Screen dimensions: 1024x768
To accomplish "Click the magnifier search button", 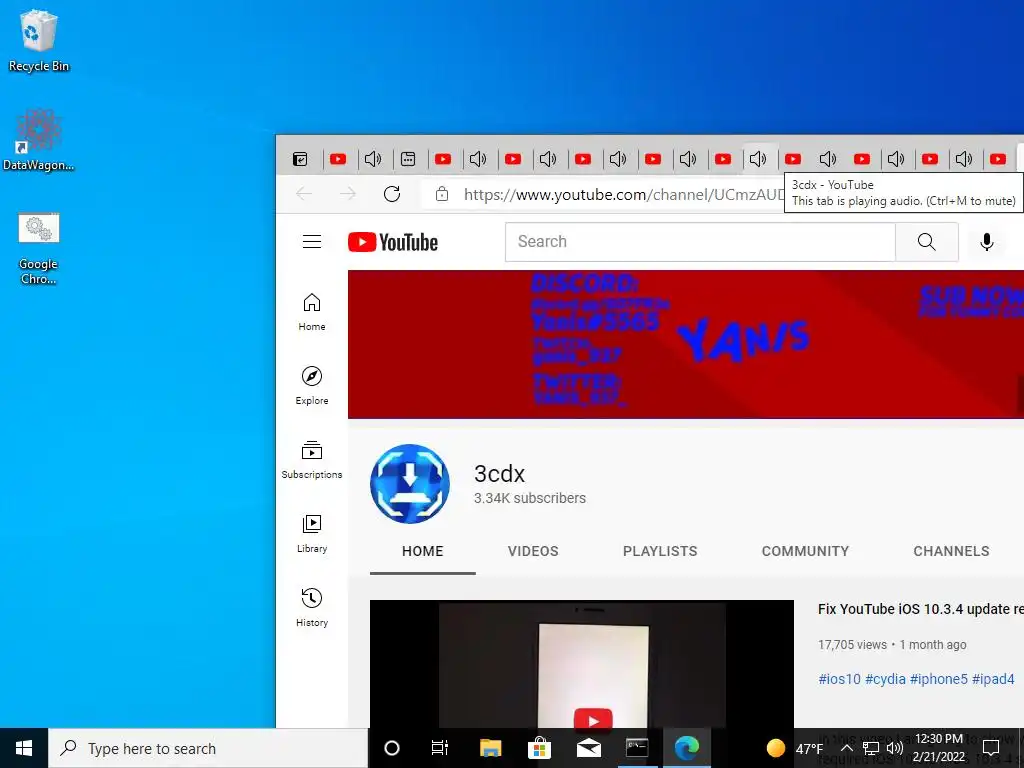I will 927,242.
